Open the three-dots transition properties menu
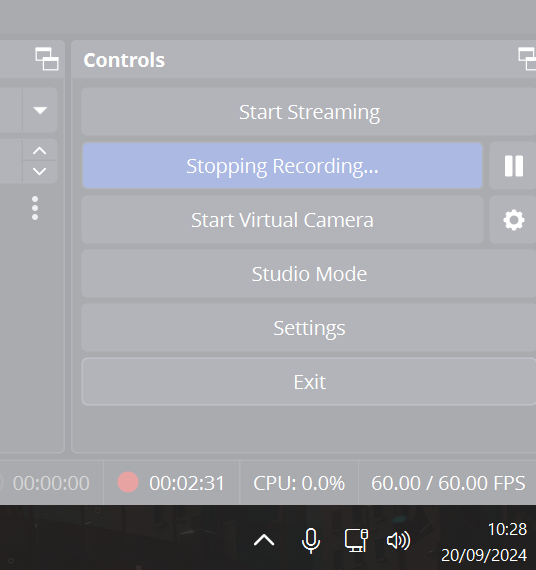The height and width of the screenshot is (570, 536). coord(35,208)
